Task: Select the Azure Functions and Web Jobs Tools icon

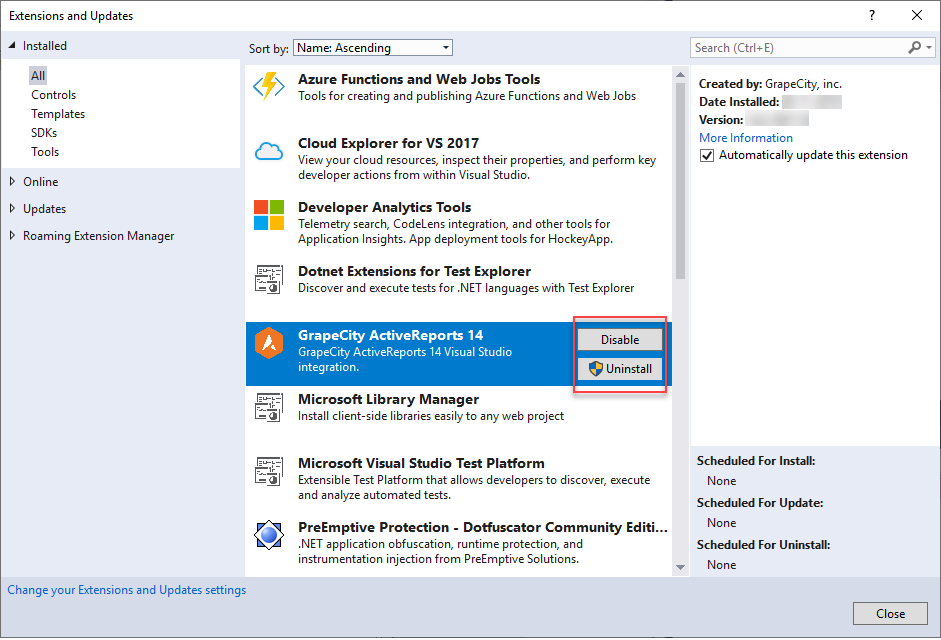Action: [x=268, y=87]
